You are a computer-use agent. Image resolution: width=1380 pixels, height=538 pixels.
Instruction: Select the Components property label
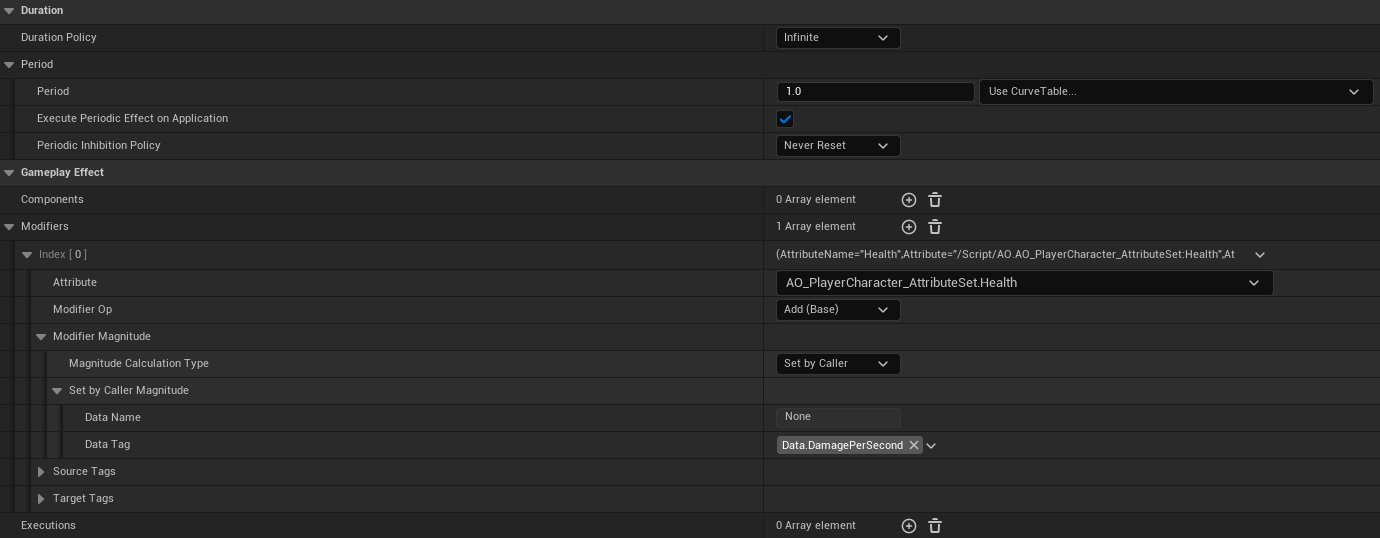[52, 199]
